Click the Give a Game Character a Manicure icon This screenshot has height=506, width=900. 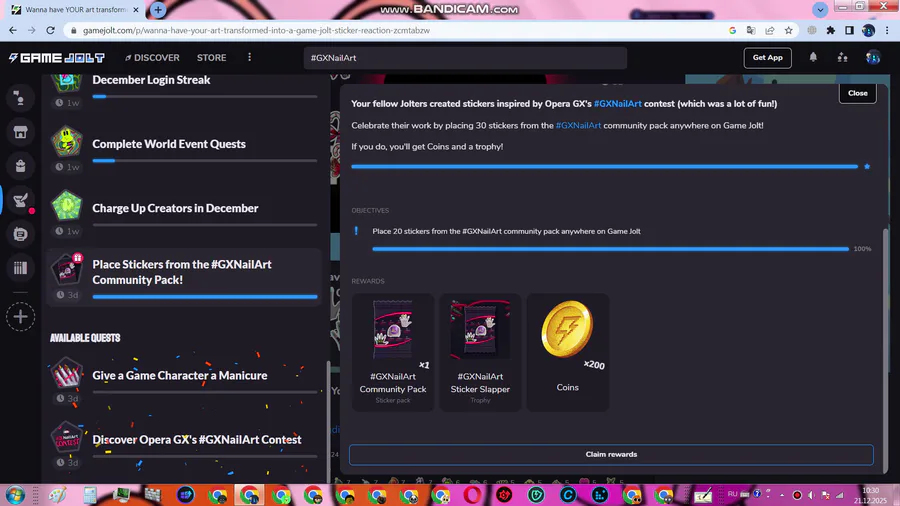pos(67,373)
